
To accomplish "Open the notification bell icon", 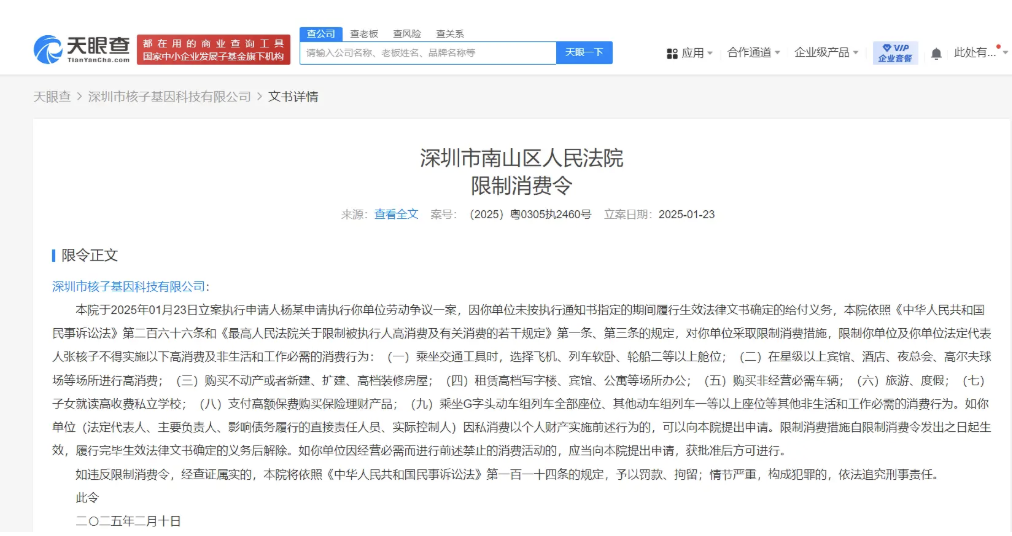I will click(x=936, y=53).
